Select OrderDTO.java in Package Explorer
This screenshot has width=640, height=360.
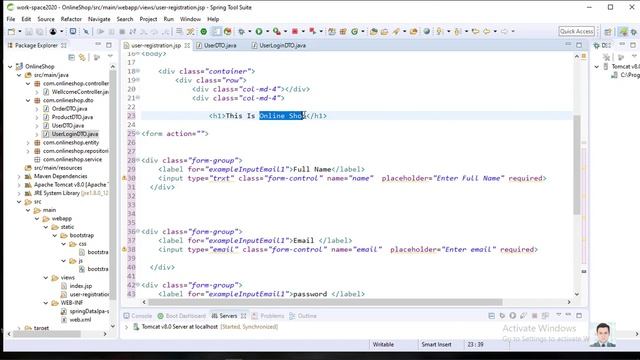(69, 109)
